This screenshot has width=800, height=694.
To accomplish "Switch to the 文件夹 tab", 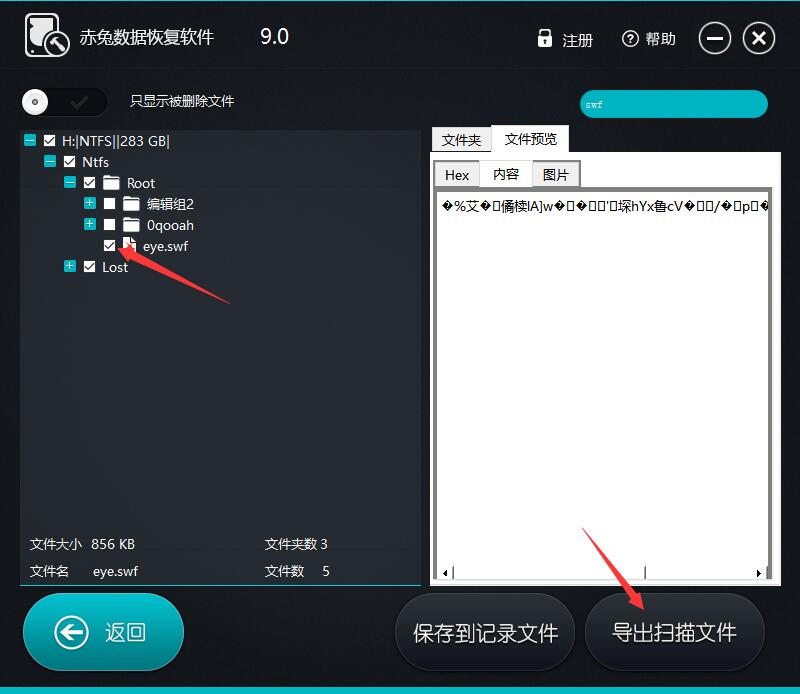I will coord(462,139).
